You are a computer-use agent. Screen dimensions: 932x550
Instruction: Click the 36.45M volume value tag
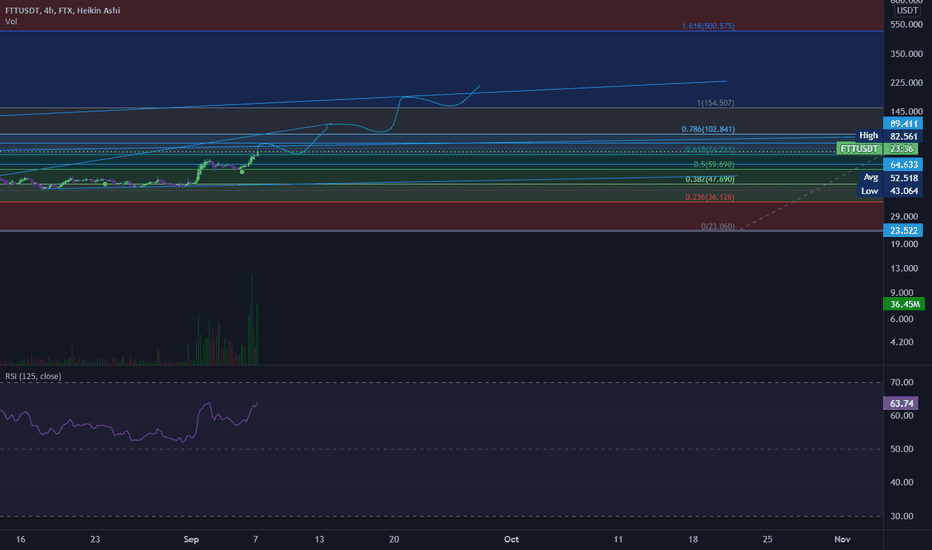[x=905, y=304]
